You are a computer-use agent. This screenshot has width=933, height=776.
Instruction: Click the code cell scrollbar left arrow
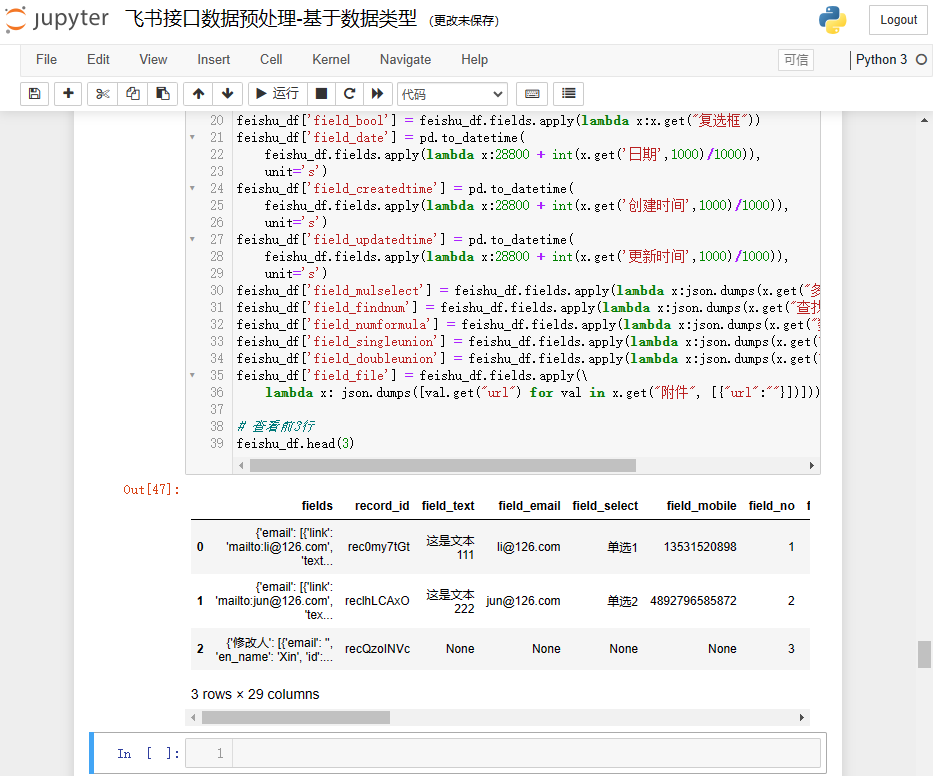(241, 465)
